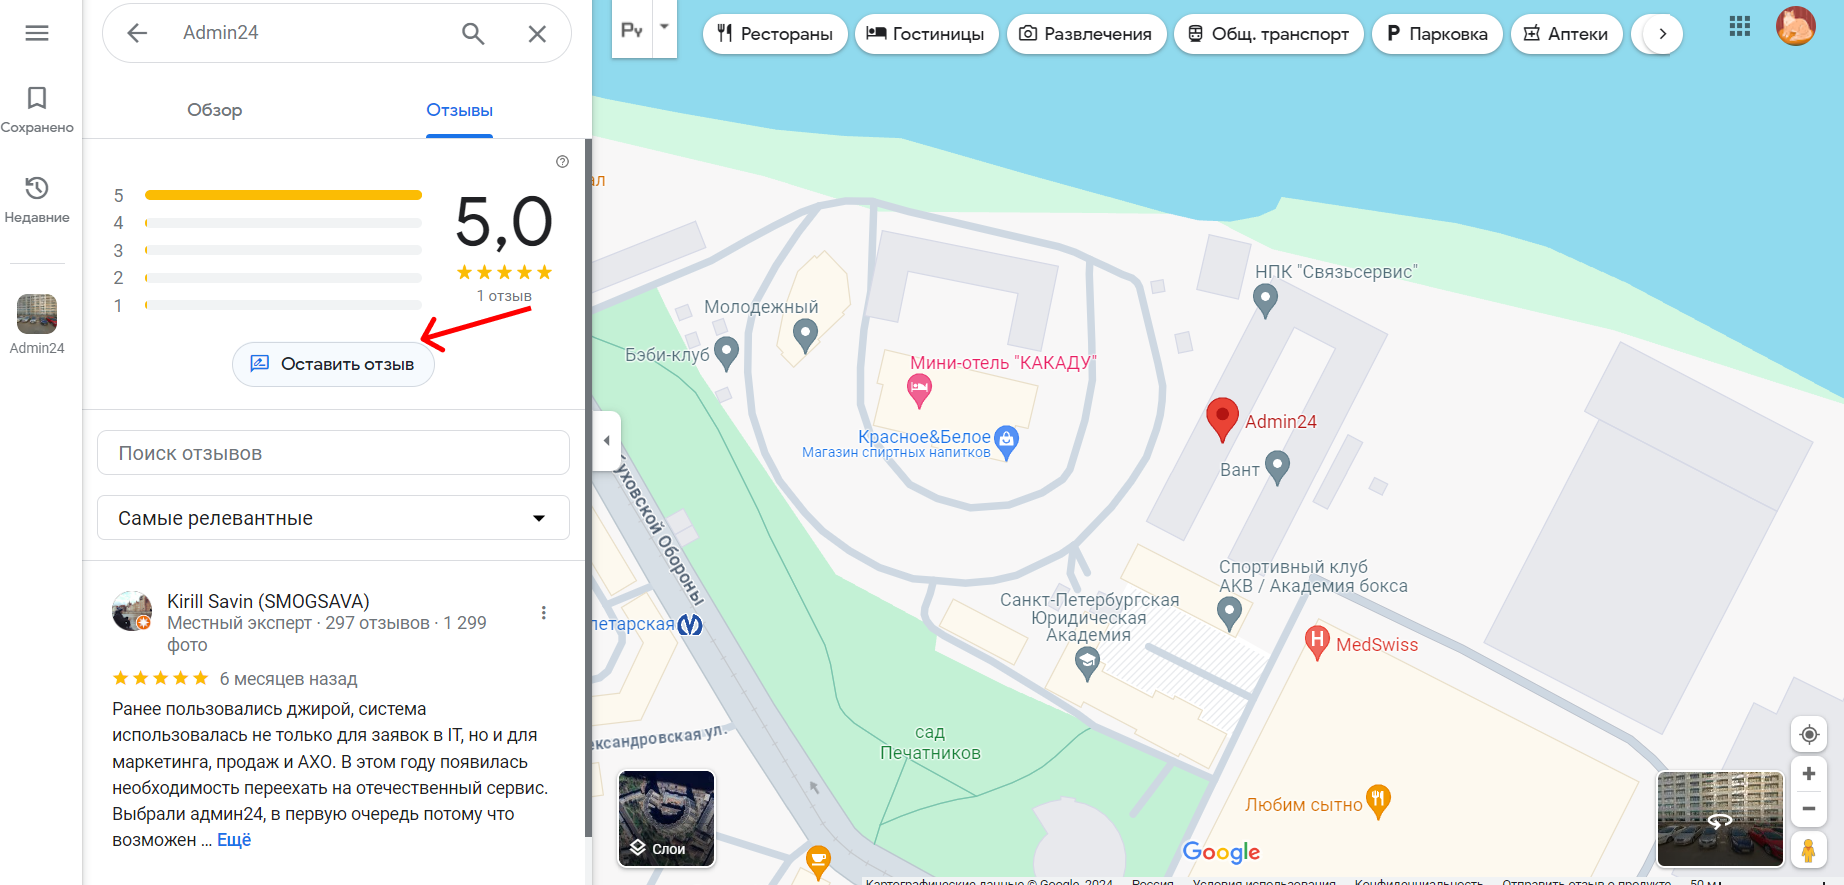Open the input language Ру dropdown arrow
Screen dimensions: 1844x885
coord(664,28)
